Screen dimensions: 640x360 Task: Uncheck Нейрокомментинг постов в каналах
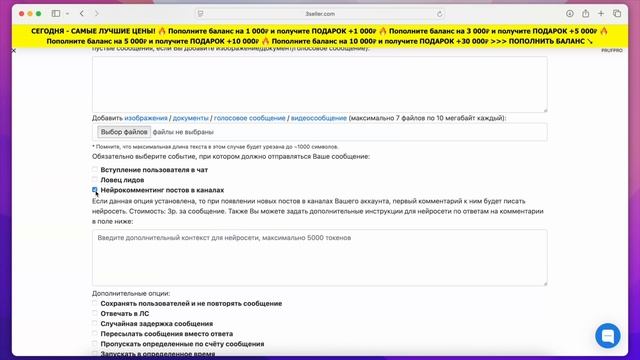pos(95,190)
